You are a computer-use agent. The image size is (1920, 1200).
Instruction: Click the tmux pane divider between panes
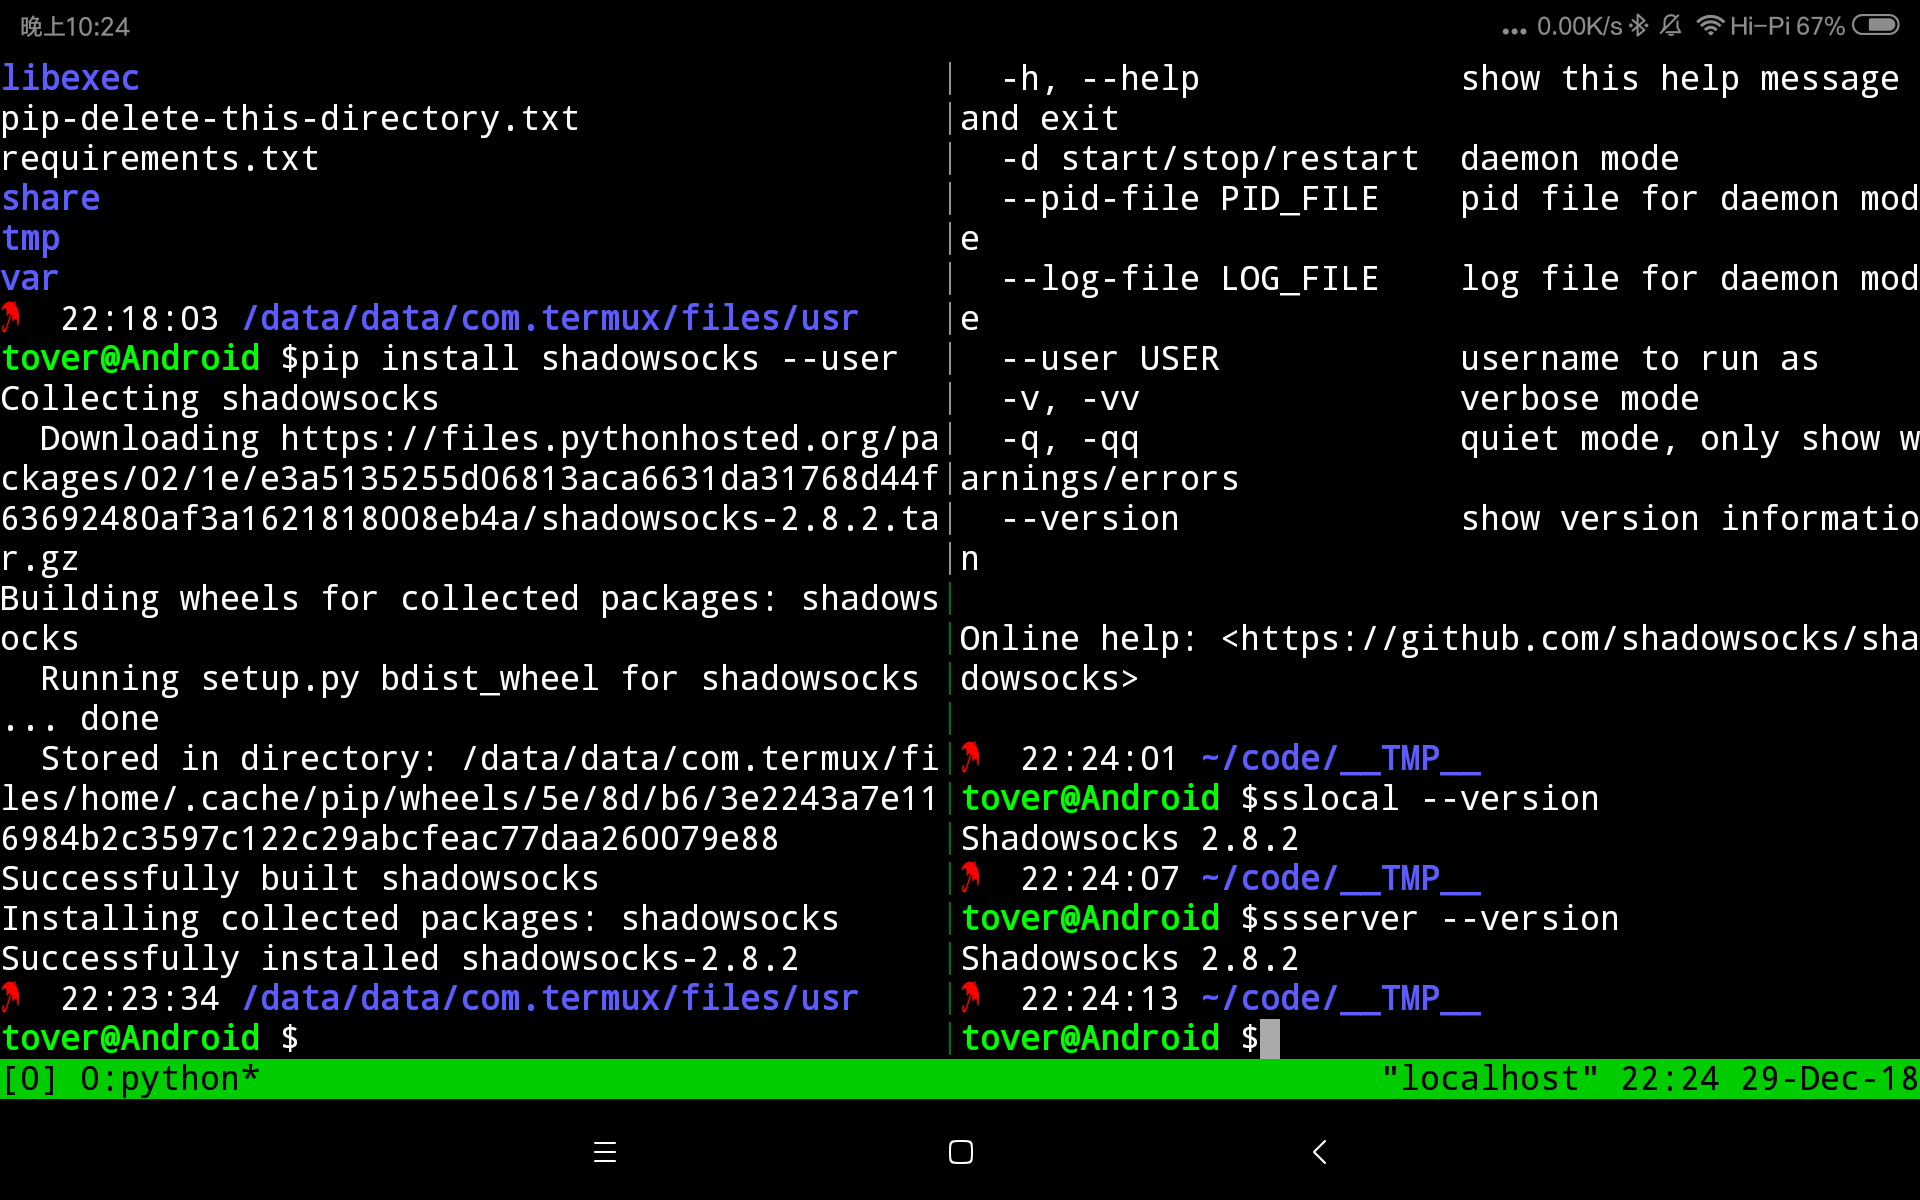(x=950, y=558)
